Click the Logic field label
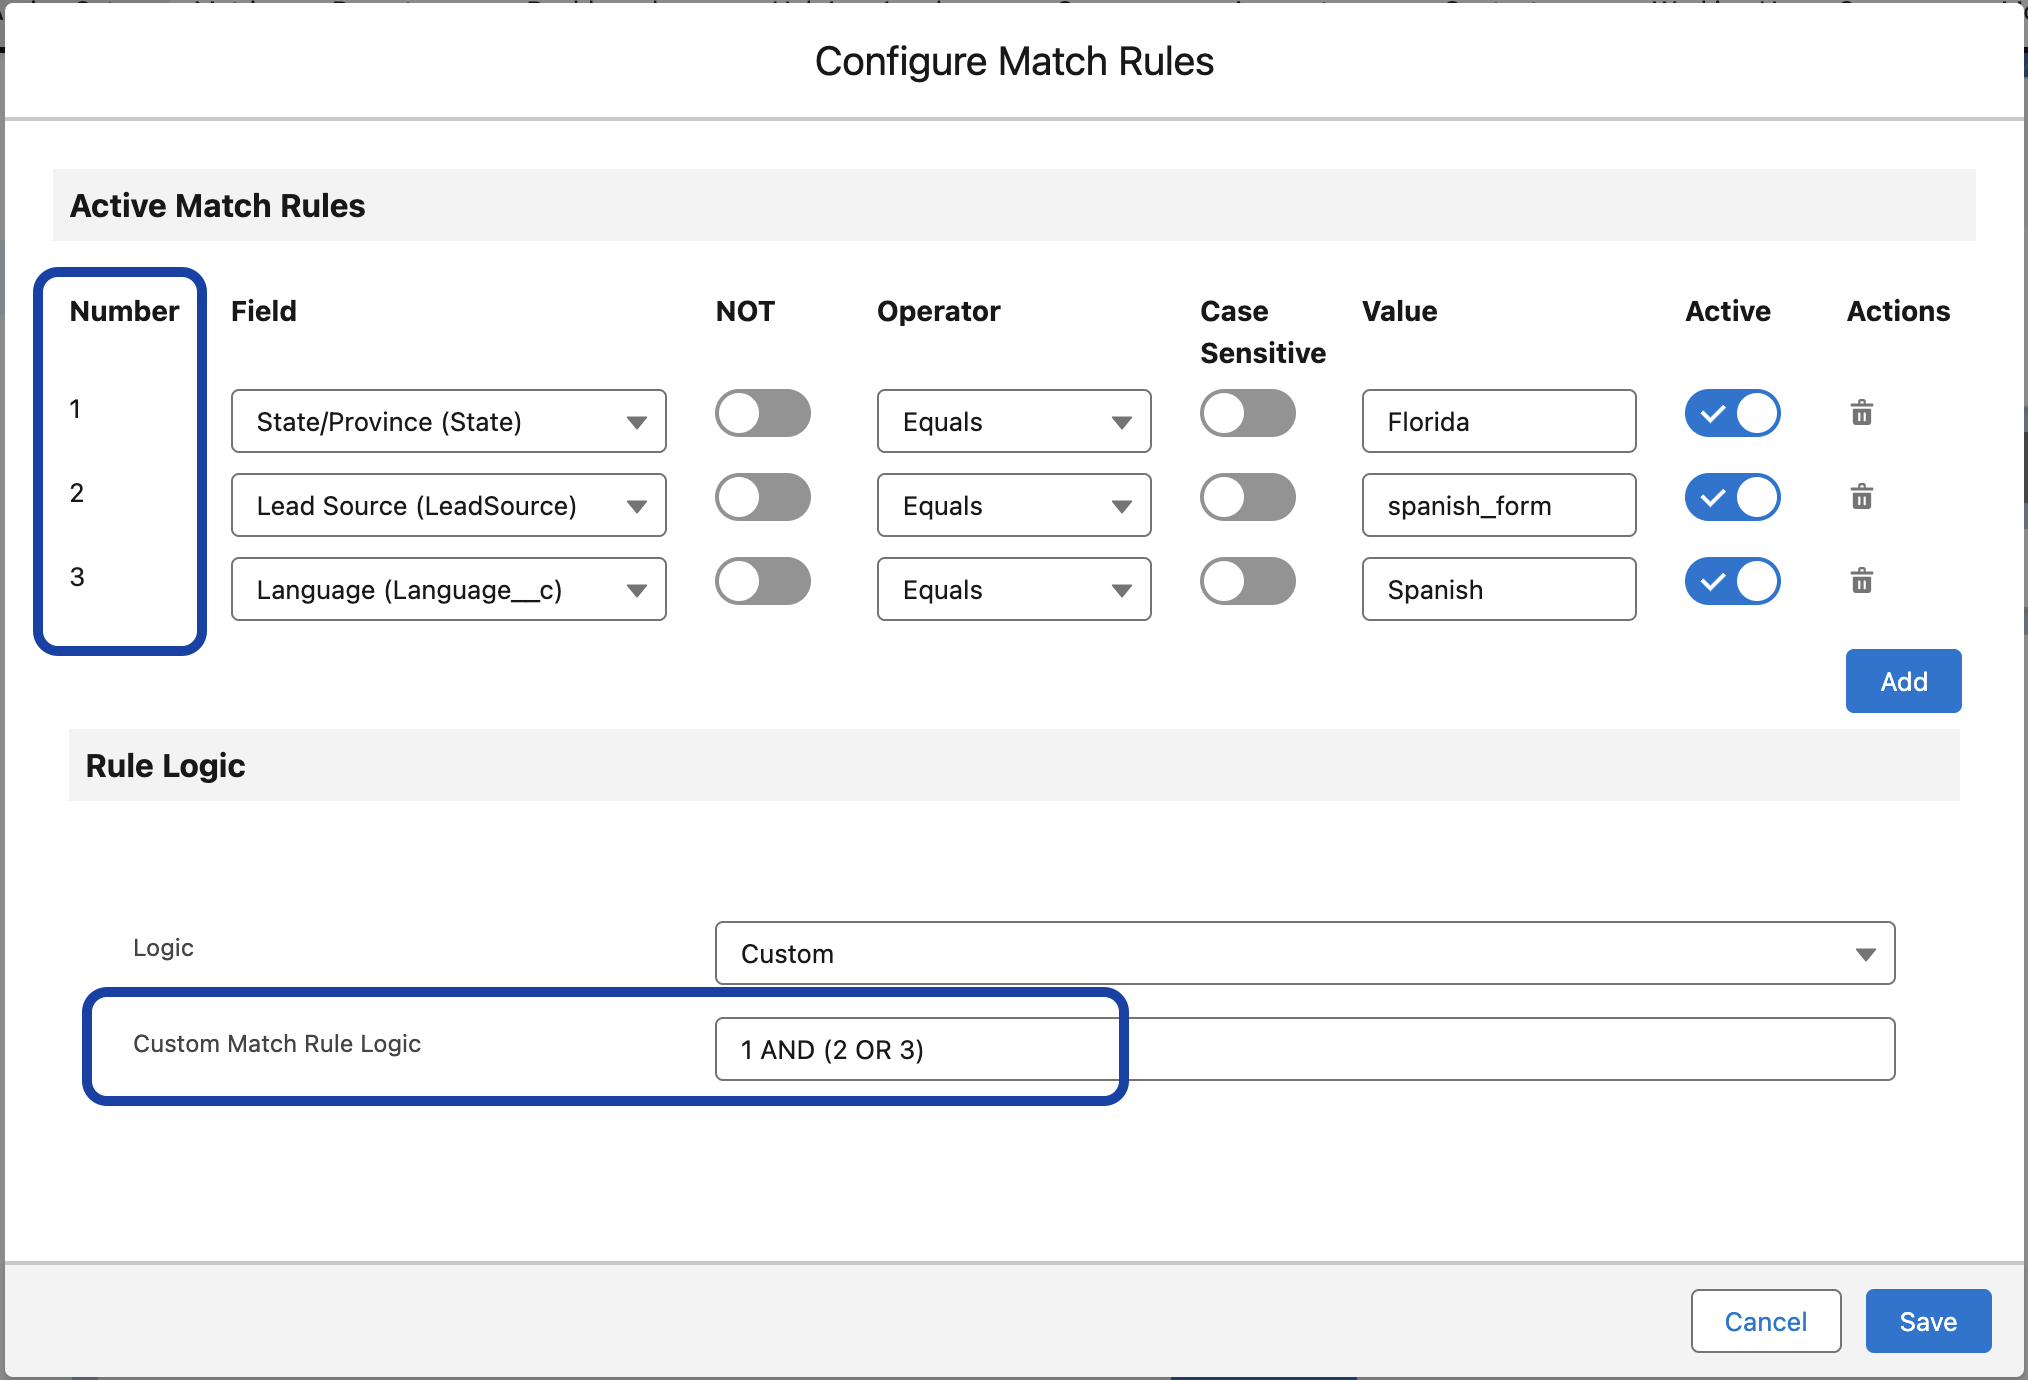2028x1380 pixels. pyautogui.click(x=164, y=948)
